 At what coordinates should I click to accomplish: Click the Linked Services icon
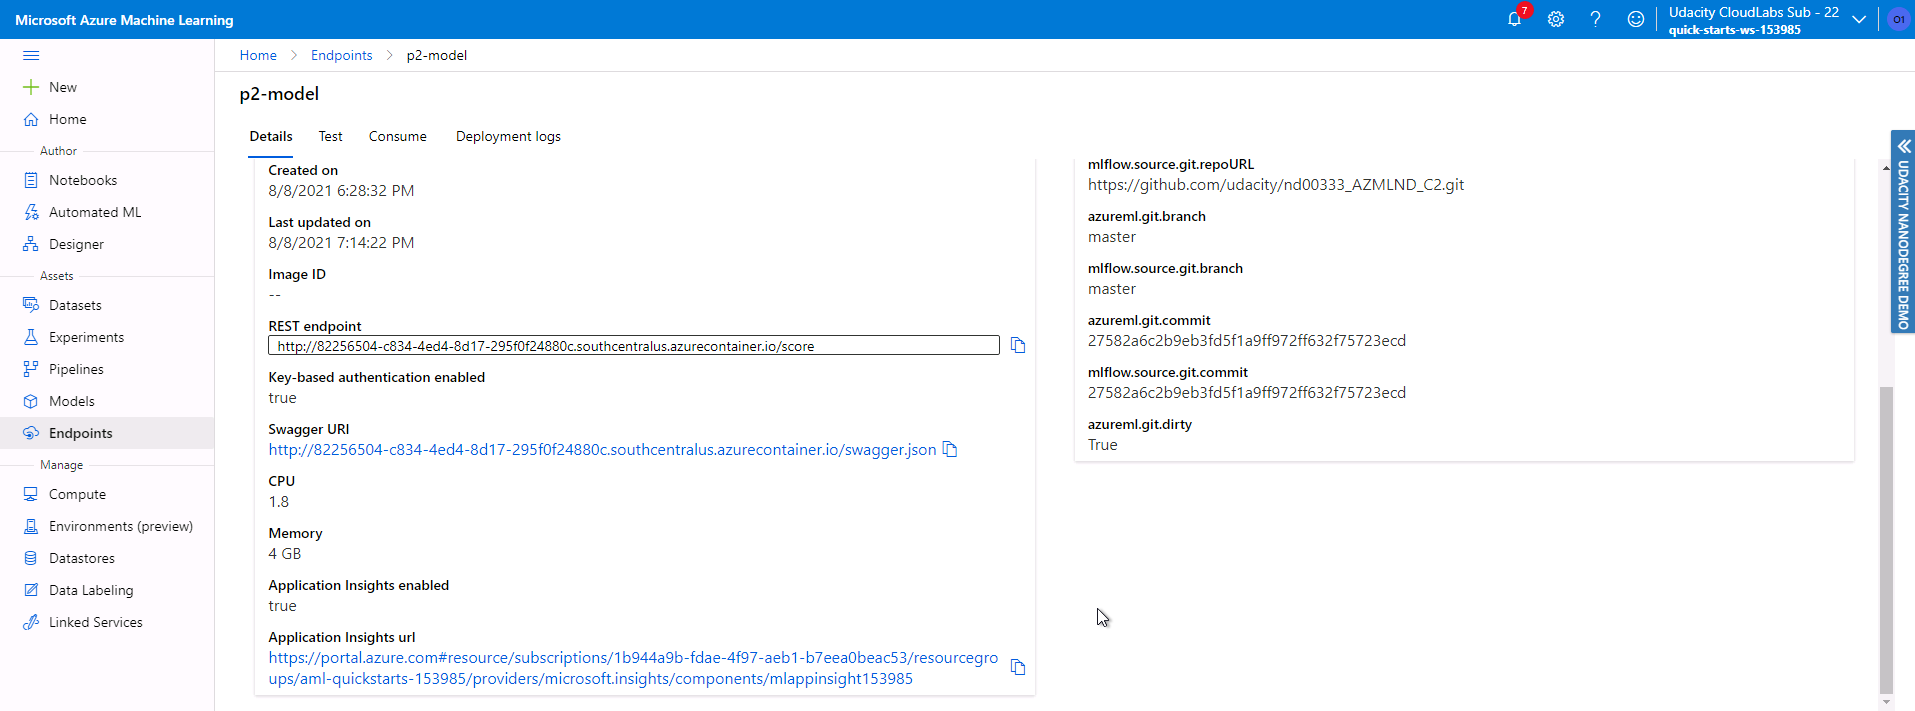point(31,622)
